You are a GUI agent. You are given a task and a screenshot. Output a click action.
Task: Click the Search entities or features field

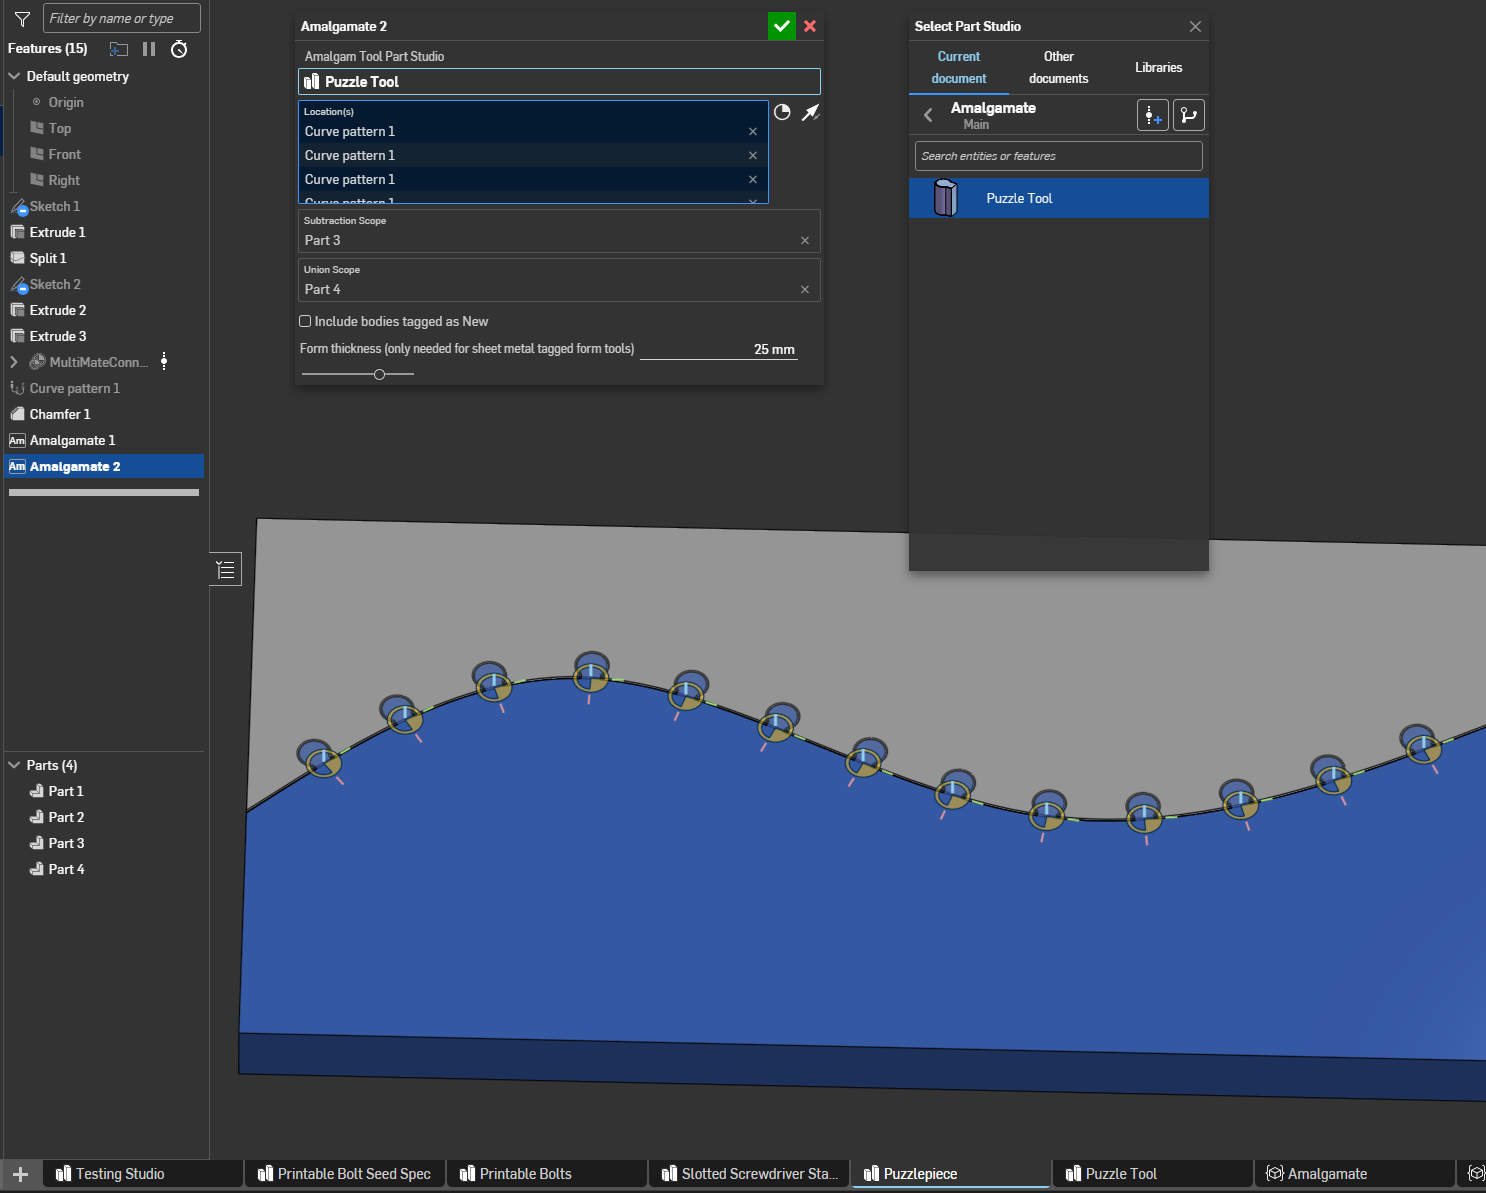pyautogui.click(x=1058, y=156)
